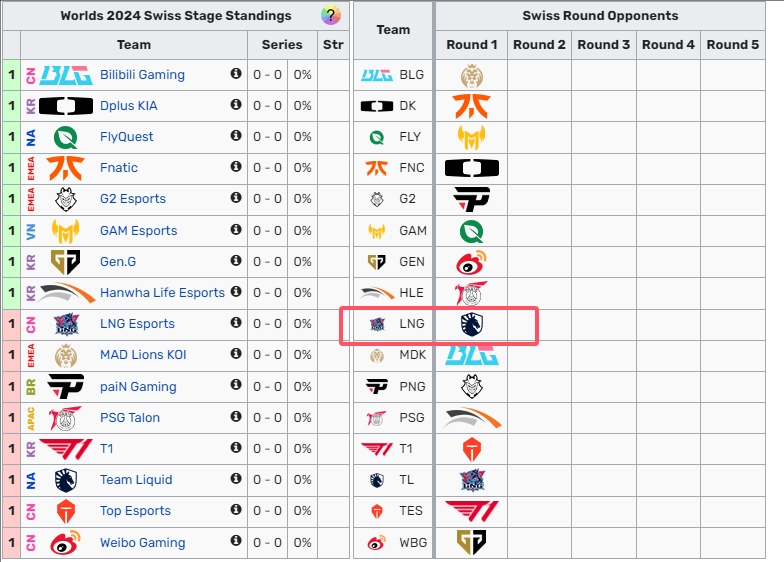The height and width of the screenshot is (562, 784).
Task: Click the Fnatic logo in standings
Action: click(66, 168)
